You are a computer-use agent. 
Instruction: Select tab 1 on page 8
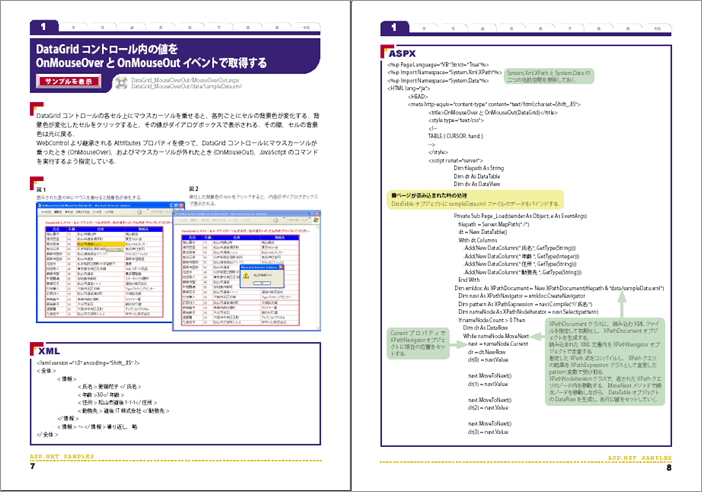pos(394,27)
